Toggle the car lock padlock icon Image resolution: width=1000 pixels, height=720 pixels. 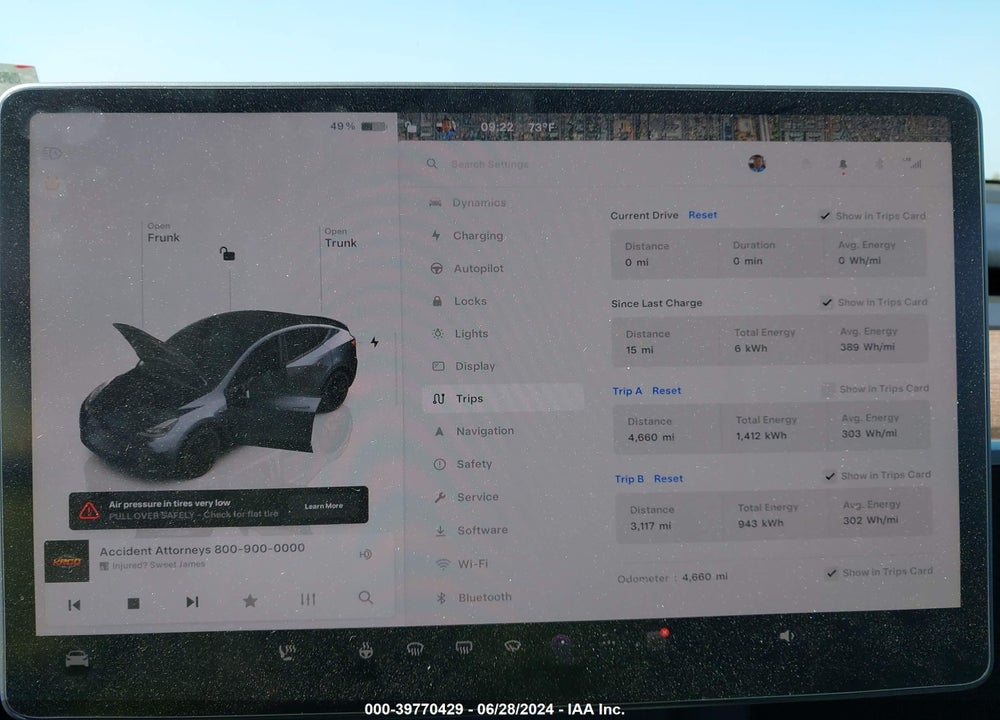coord(228,254)
